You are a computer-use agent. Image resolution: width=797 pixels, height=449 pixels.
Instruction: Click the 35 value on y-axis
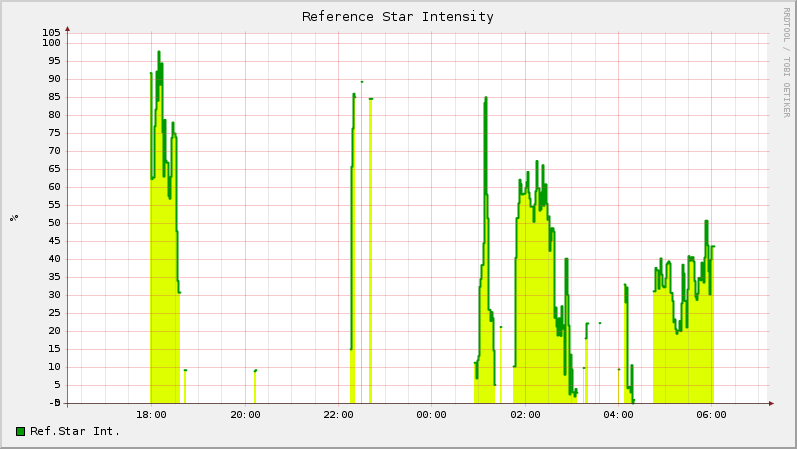click(54, 277)
